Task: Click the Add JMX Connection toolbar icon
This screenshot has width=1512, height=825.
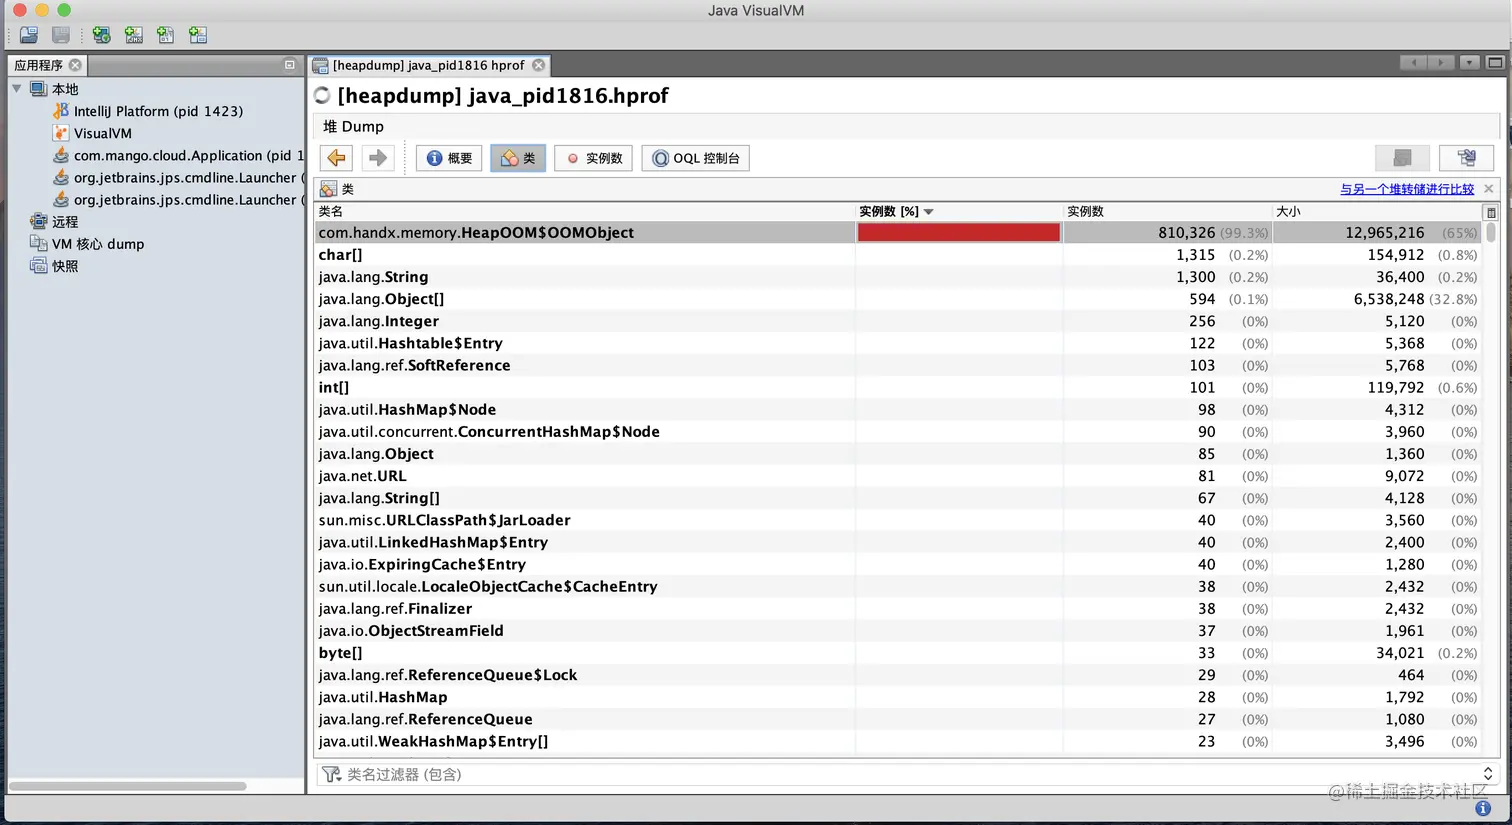Action: click(x=133, y=35)
